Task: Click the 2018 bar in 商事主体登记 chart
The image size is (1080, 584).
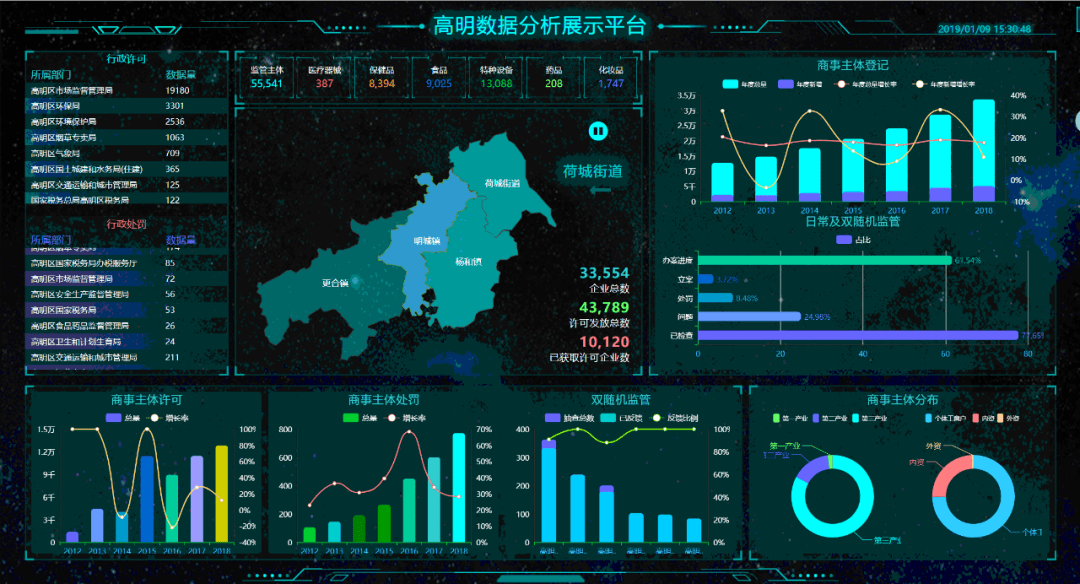Action: [983, 150]
